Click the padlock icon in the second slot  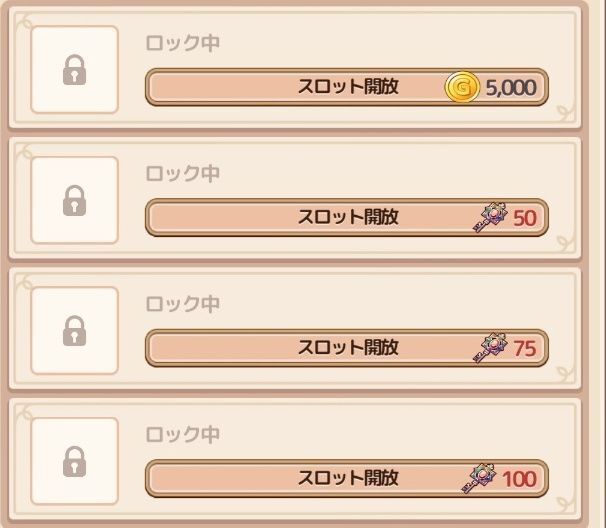click(x=74, y=200)
